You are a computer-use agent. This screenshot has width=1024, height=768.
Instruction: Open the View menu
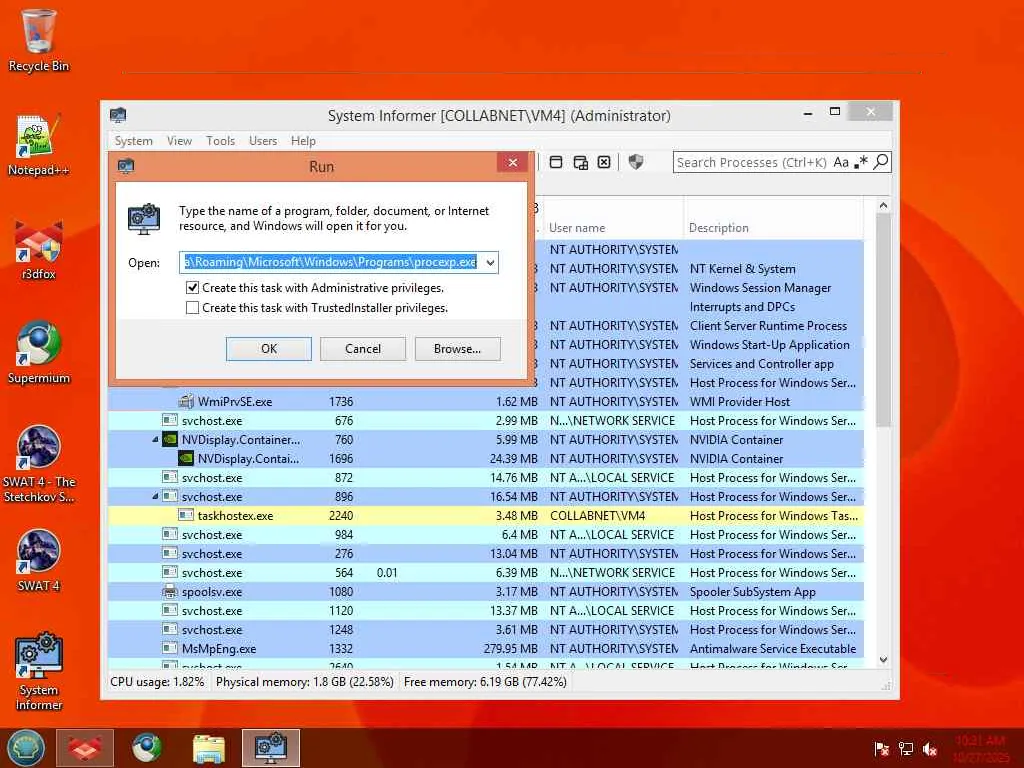(x=179, y=141)
